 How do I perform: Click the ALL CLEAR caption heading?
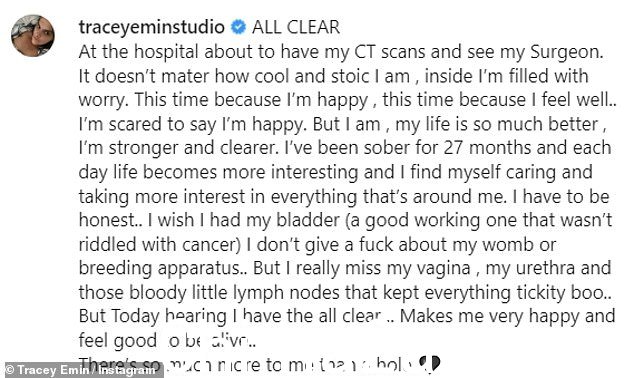(x=296, y=27)
